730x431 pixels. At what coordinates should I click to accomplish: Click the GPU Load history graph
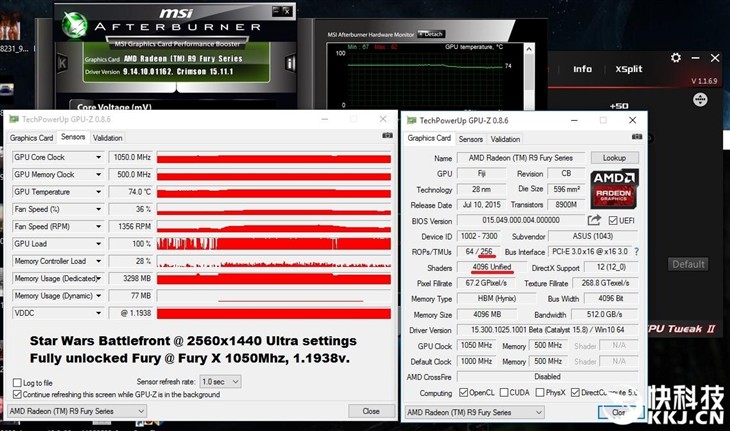[274, 243]
